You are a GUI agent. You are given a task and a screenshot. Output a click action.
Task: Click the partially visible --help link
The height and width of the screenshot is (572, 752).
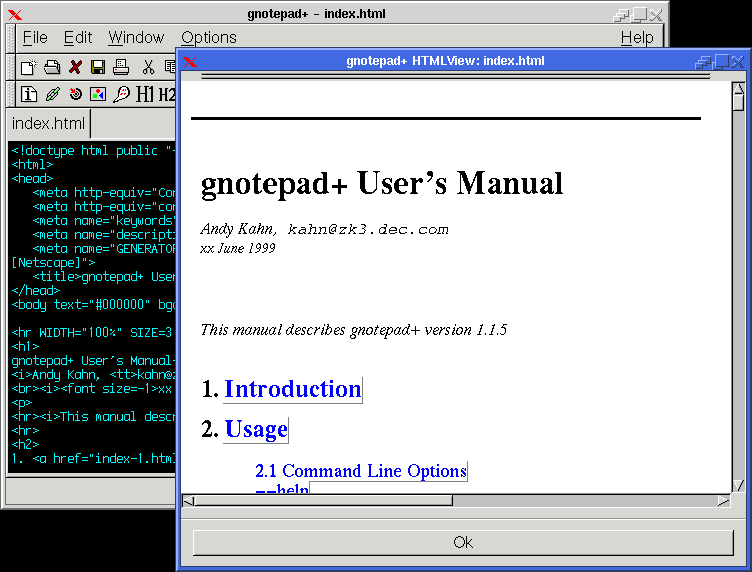[x=282, y=488]
